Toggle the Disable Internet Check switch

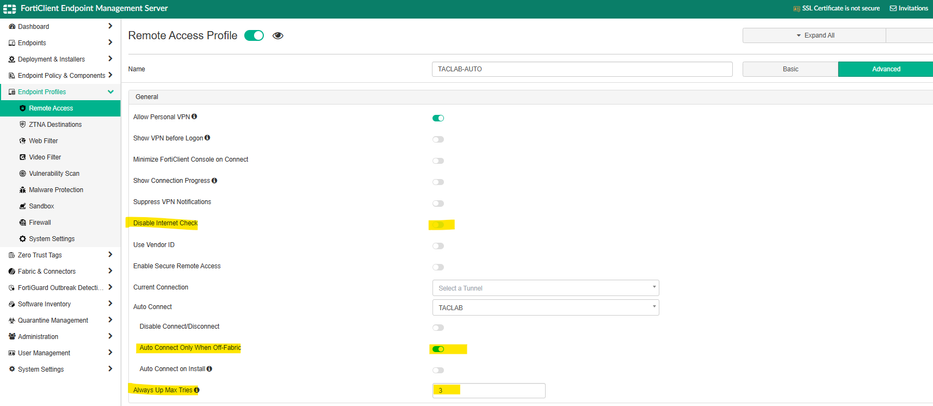coord(438,224)
